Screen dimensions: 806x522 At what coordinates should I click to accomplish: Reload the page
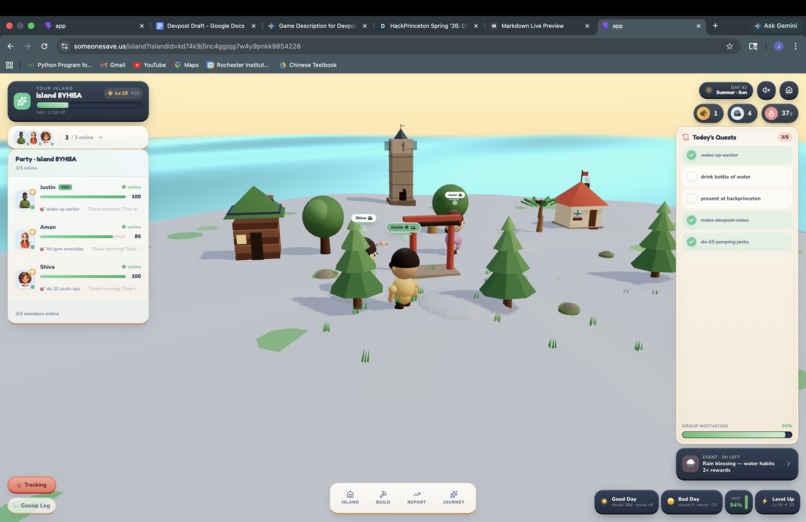(44, 46)
